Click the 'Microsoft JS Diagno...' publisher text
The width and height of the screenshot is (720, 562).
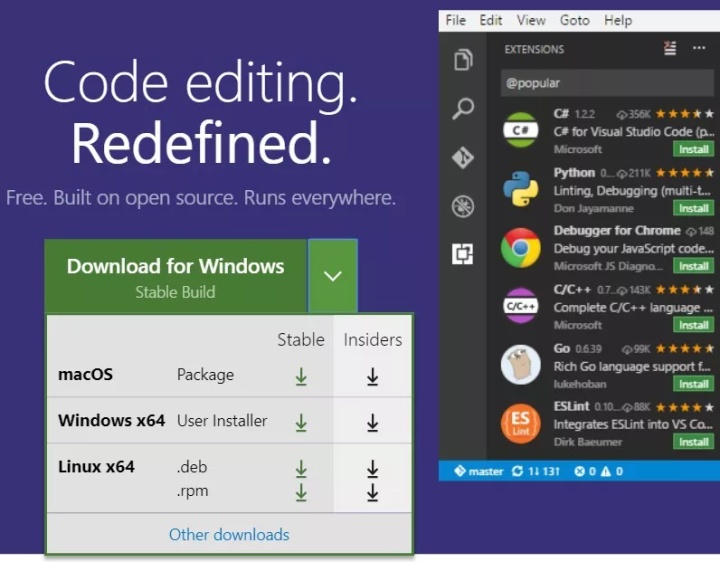(608, 266)
